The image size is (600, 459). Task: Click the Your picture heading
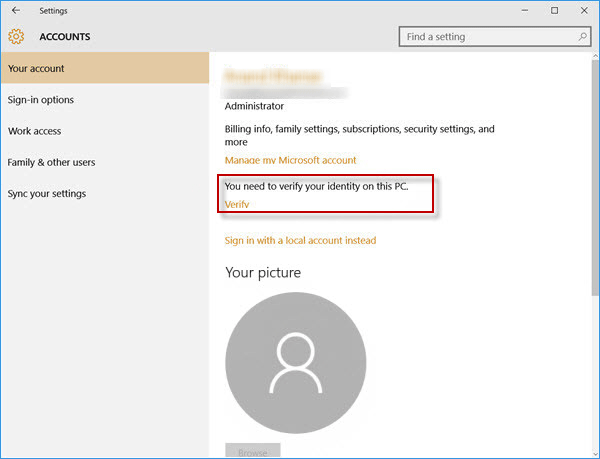coord(263,272)
